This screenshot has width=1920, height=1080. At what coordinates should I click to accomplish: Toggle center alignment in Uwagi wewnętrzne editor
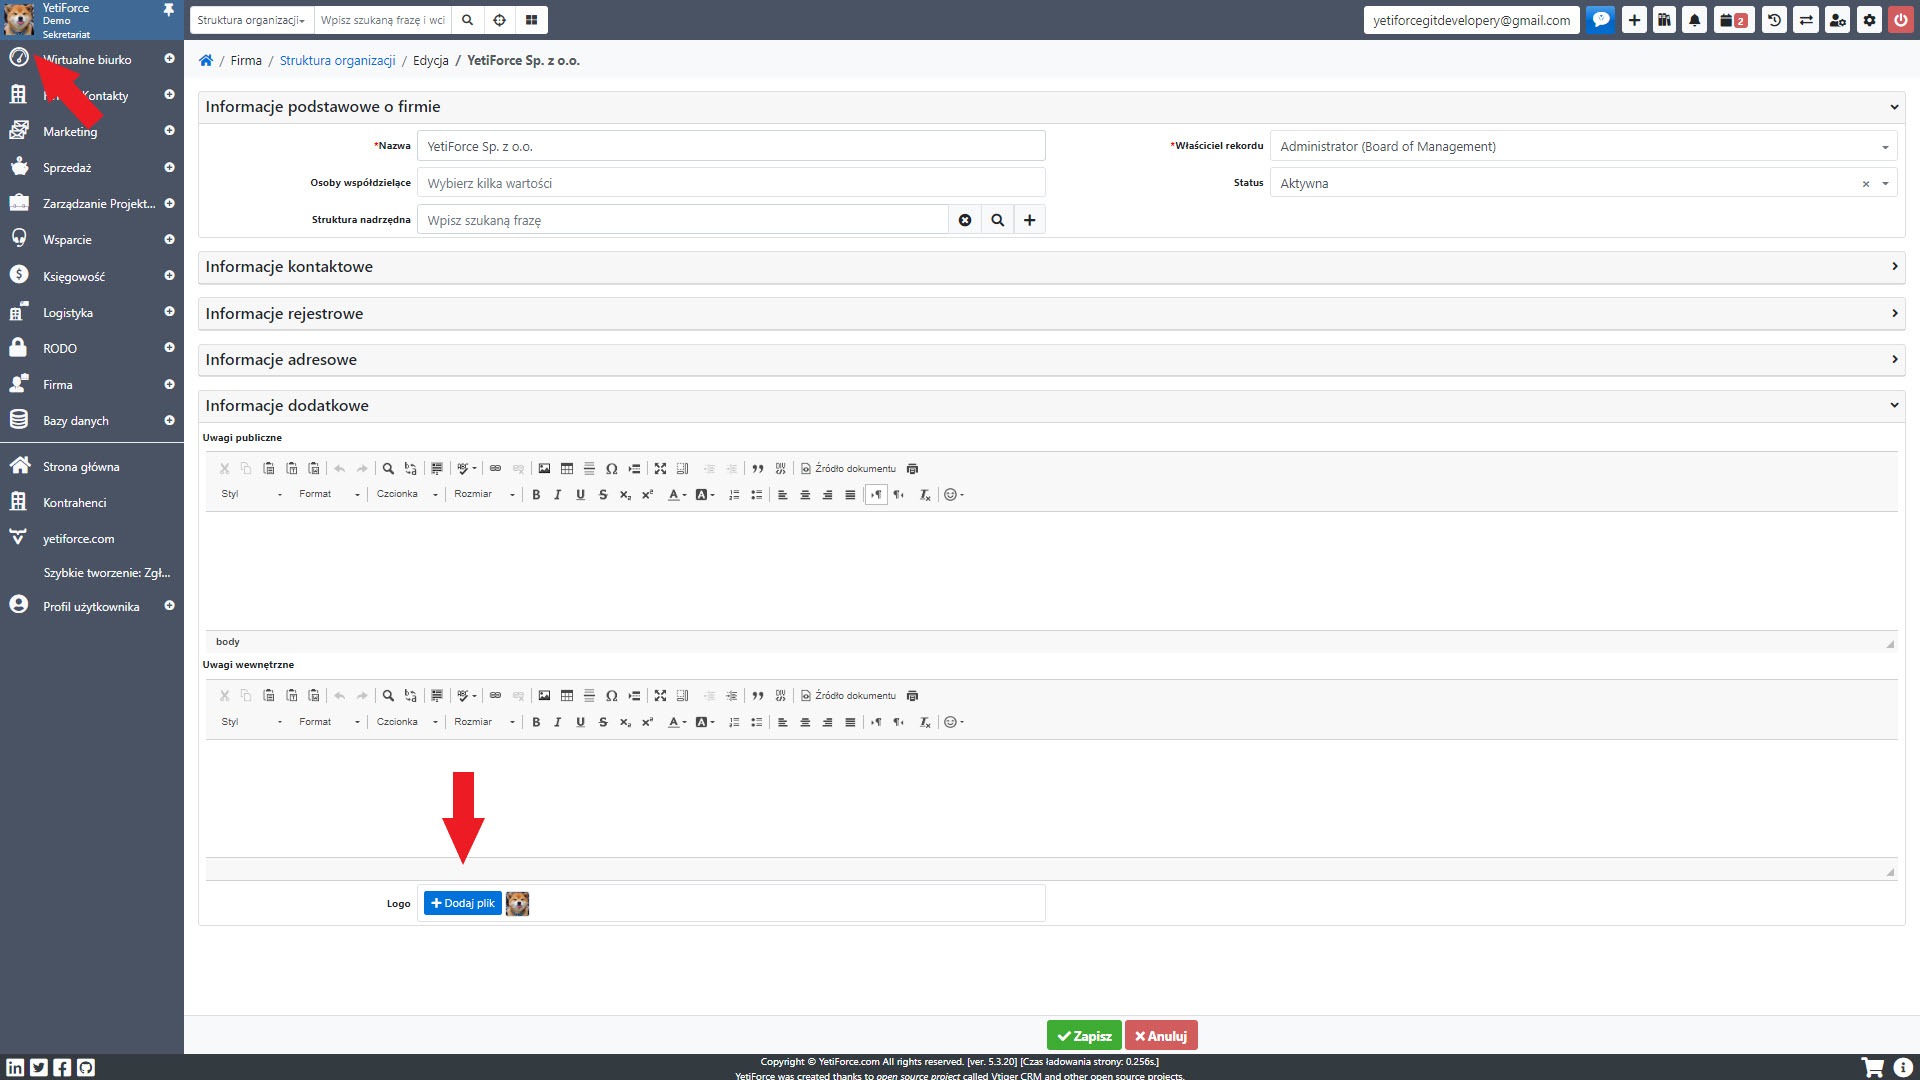(805, 722)
